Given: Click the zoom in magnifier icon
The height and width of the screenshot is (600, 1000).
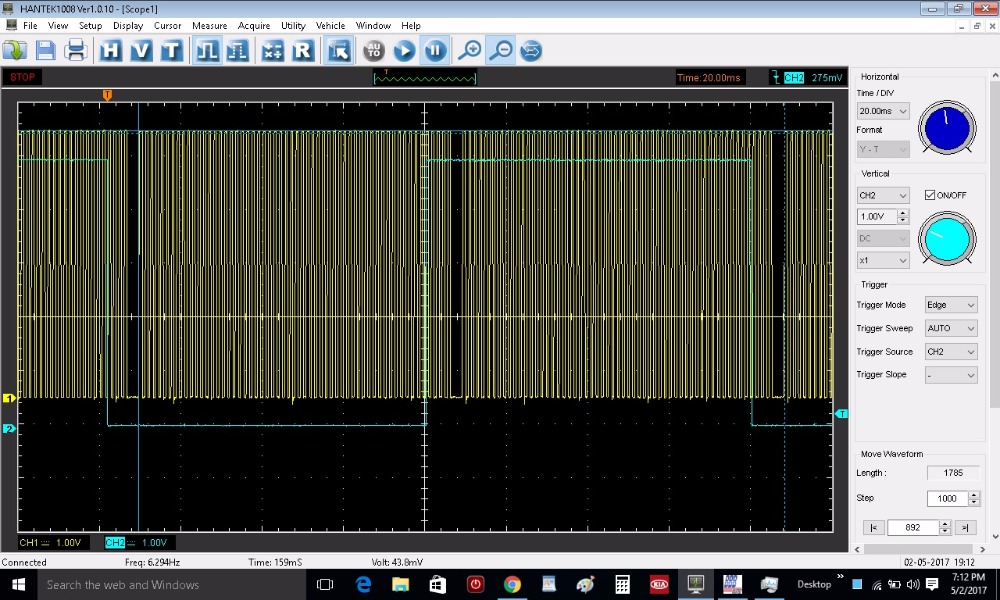Looking at the screenshot, I should (469, 50).
